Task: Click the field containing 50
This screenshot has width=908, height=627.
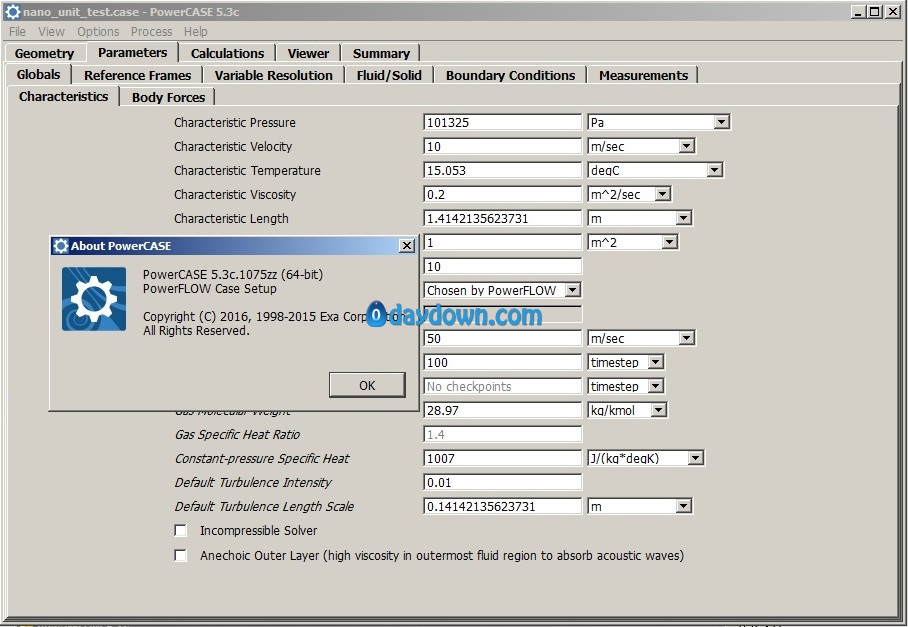Action: [x=502, y=338]
